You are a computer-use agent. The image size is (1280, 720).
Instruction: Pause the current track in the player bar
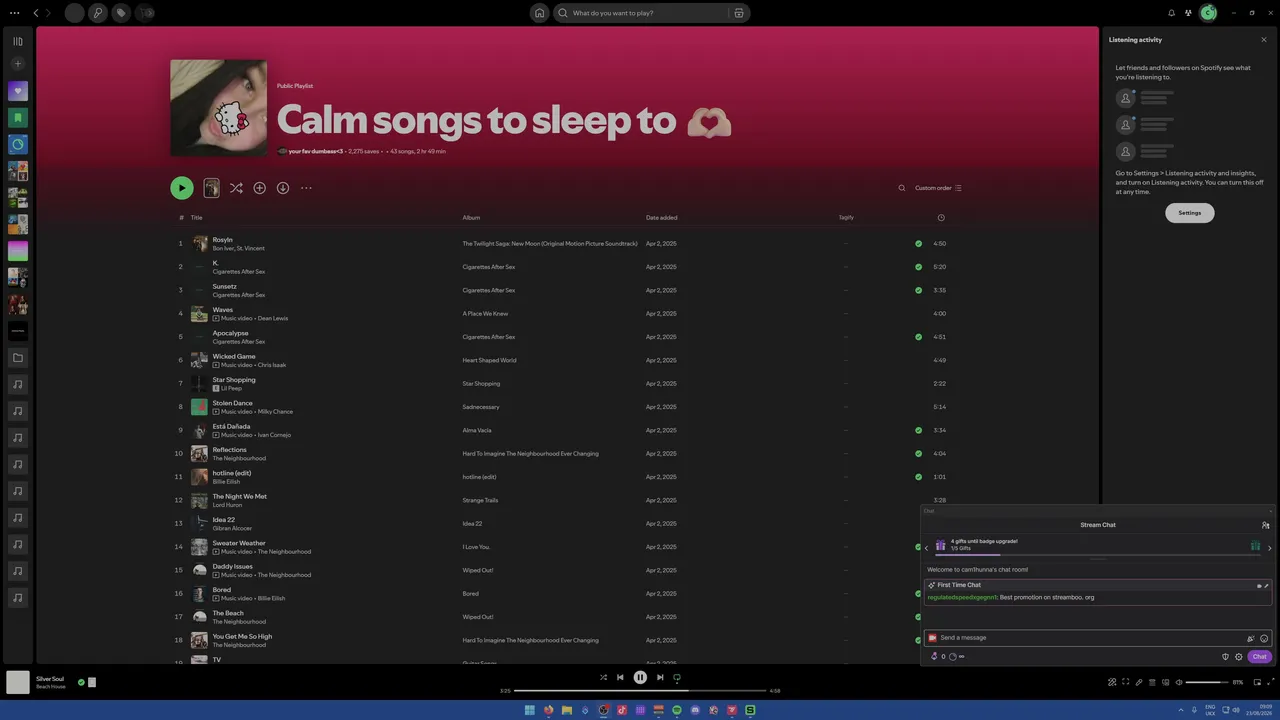click(x=640, y=677)
